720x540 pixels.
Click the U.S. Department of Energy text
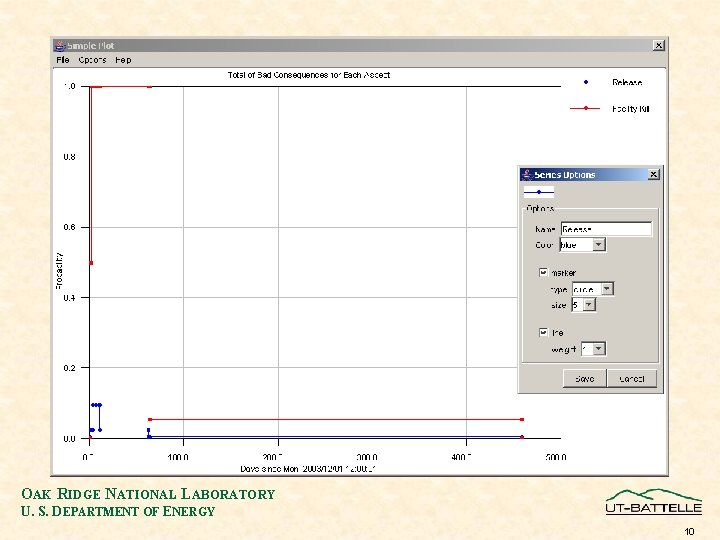click(x=118, y=511)
